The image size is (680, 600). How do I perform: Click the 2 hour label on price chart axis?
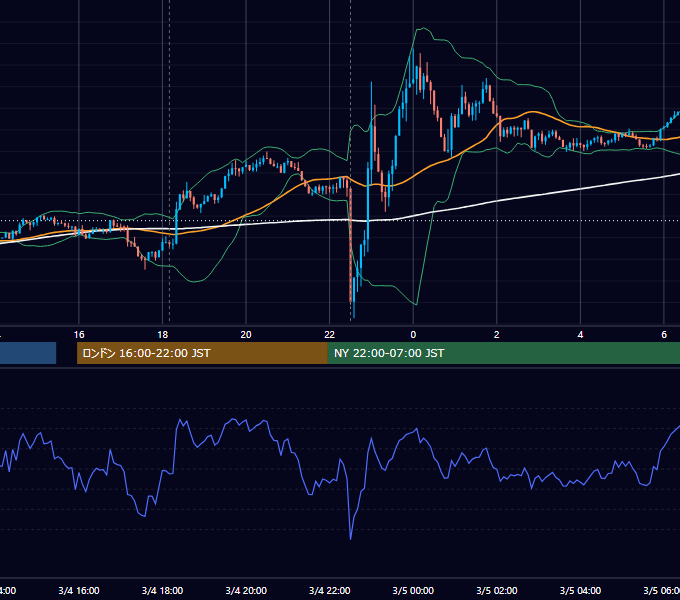(497, 335)
